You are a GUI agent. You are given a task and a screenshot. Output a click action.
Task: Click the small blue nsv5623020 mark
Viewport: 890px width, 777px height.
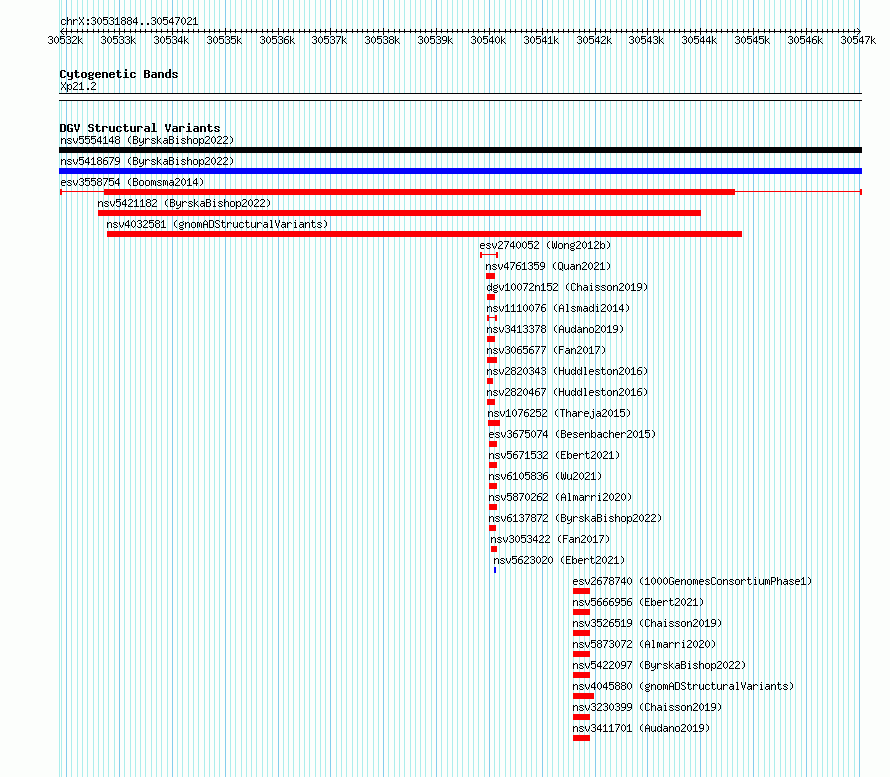(495, 570)
